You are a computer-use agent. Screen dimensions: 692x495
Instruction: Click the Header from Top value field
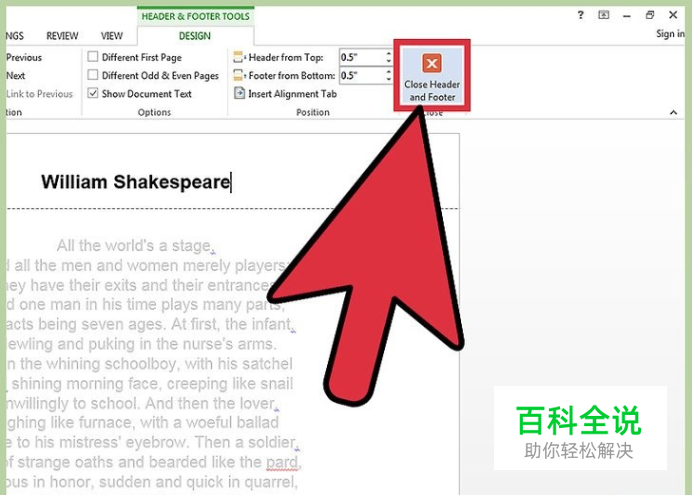[x=361, y=57]
